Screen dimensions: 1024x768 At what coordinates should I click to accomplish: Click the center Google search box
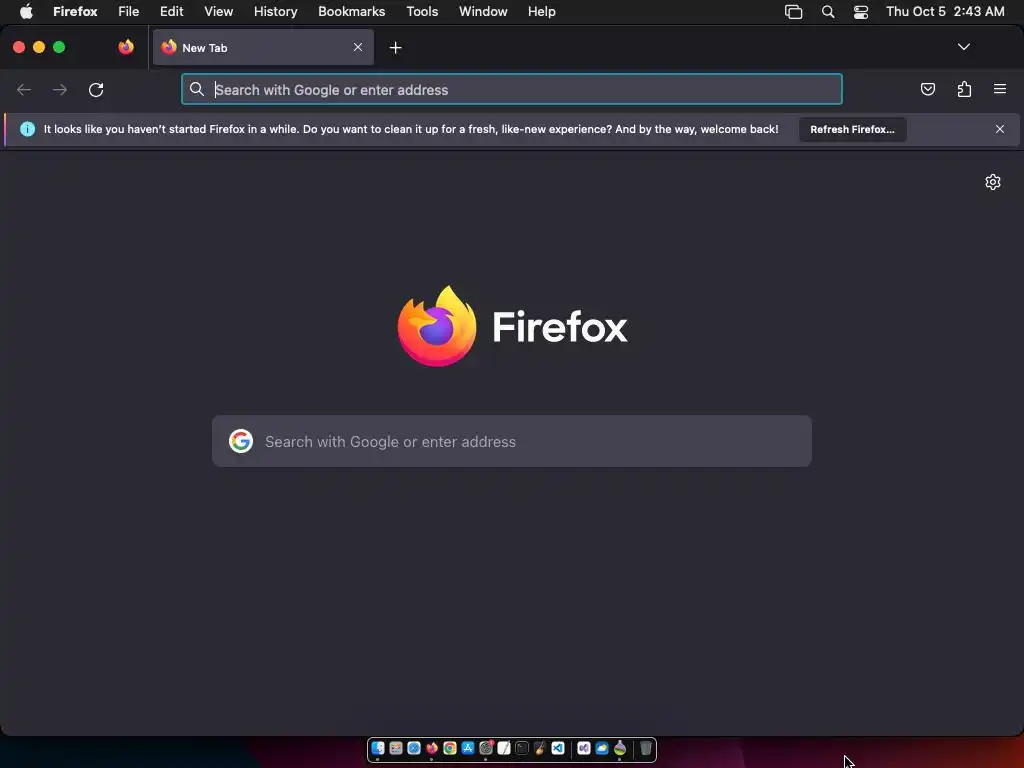(x=511, y=441)
